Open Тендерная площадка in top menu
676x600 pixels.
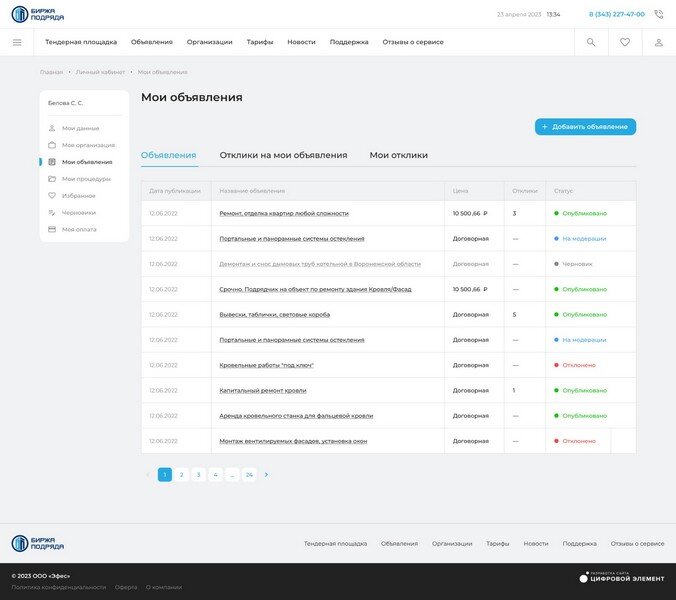click(81, 42)
